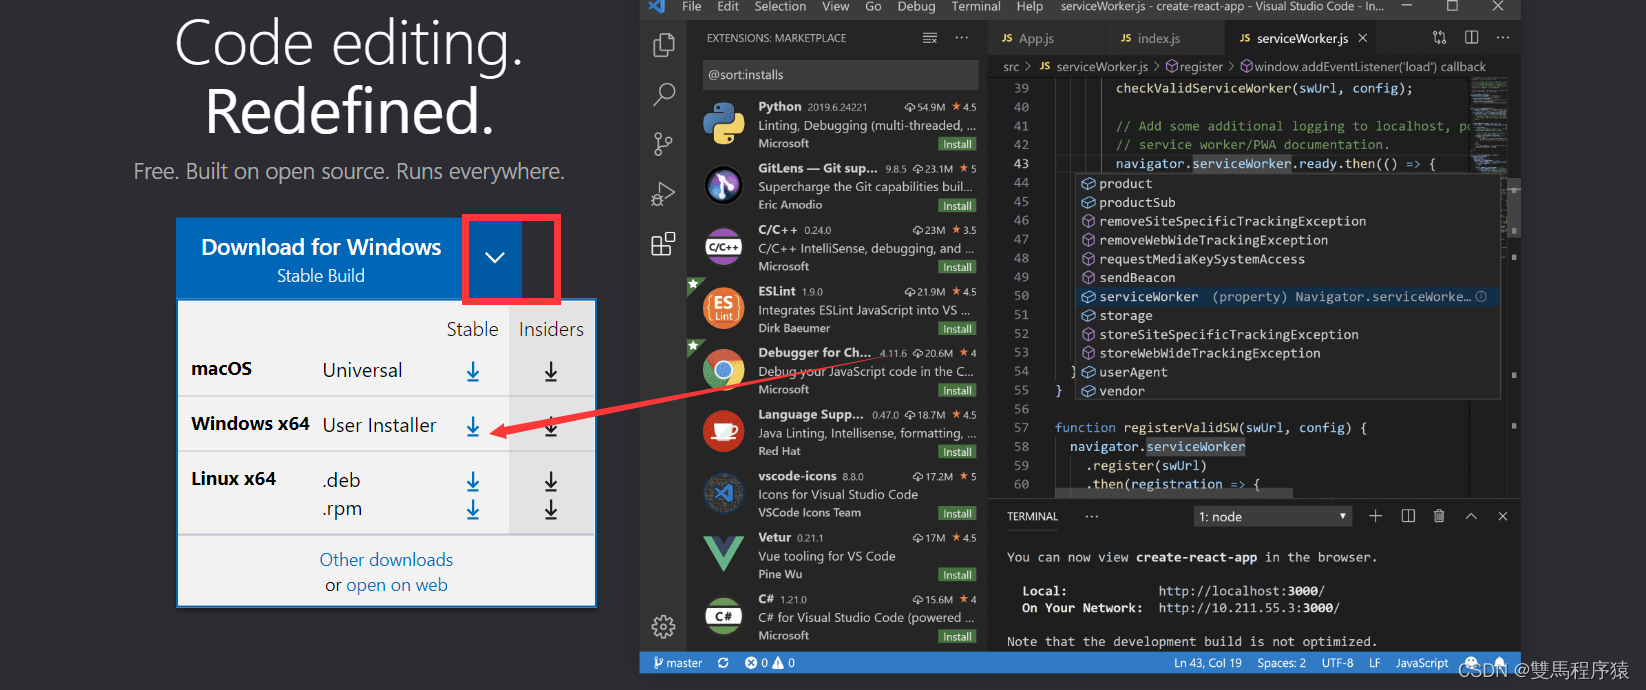The width and height of the screenshot is (1646, 690).
Task: Split the editor with the split icon
Action: 1471,38
